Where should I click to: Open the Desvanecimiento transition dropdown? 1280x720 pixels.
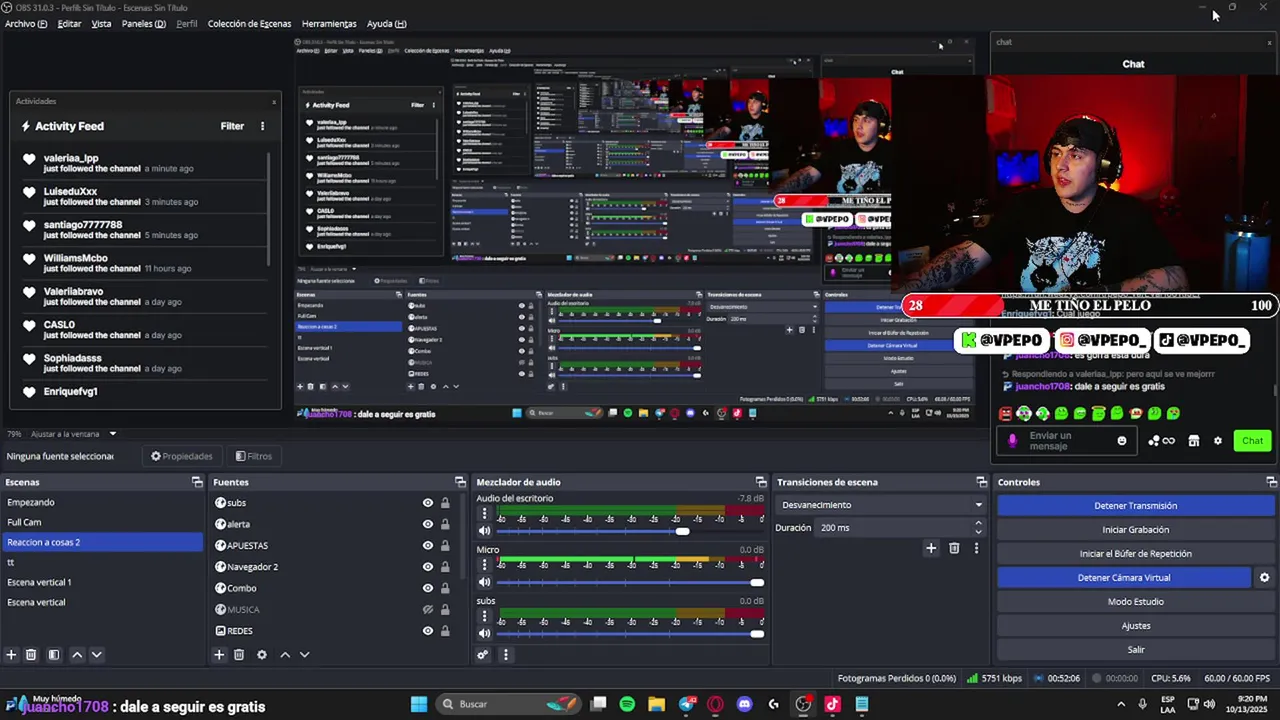click(x=882, y=505)
